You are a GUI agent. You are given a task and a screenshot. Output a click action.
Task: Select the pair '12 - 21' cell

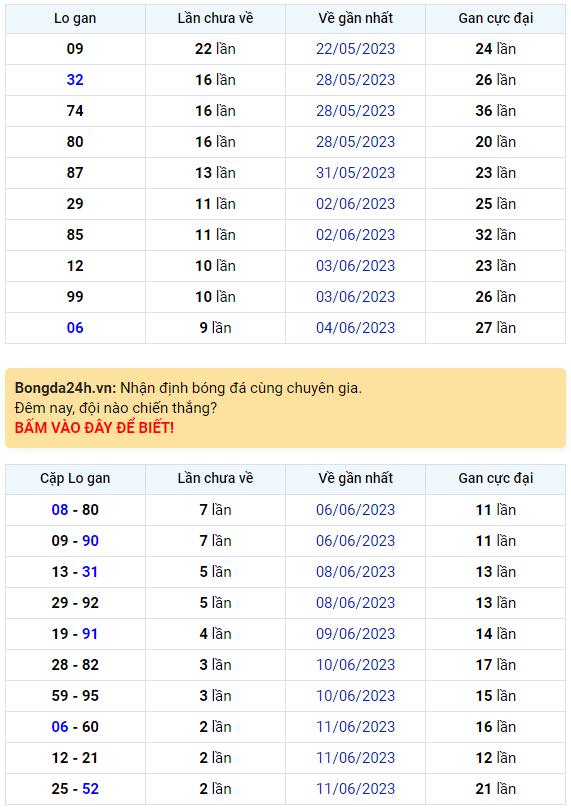75,758
